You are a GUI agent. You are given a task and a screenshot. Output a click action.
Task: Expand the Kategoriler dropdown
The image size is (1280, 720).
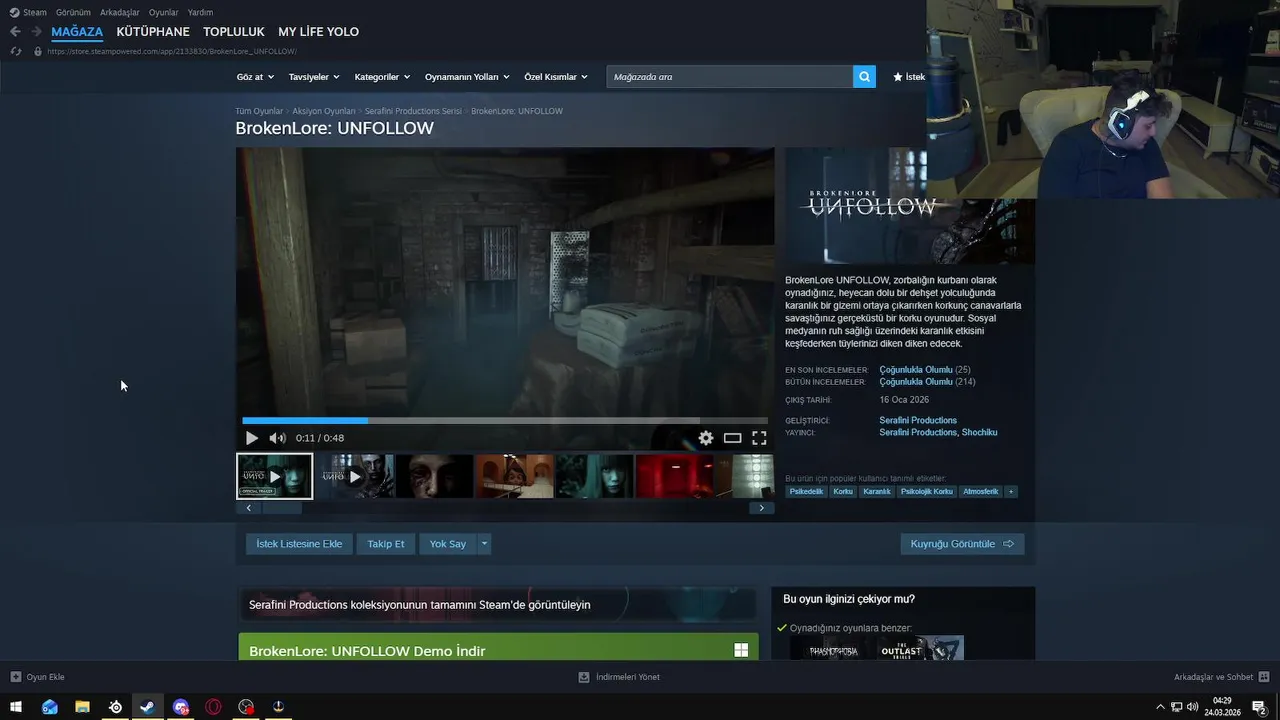click(x=382, y=77)
